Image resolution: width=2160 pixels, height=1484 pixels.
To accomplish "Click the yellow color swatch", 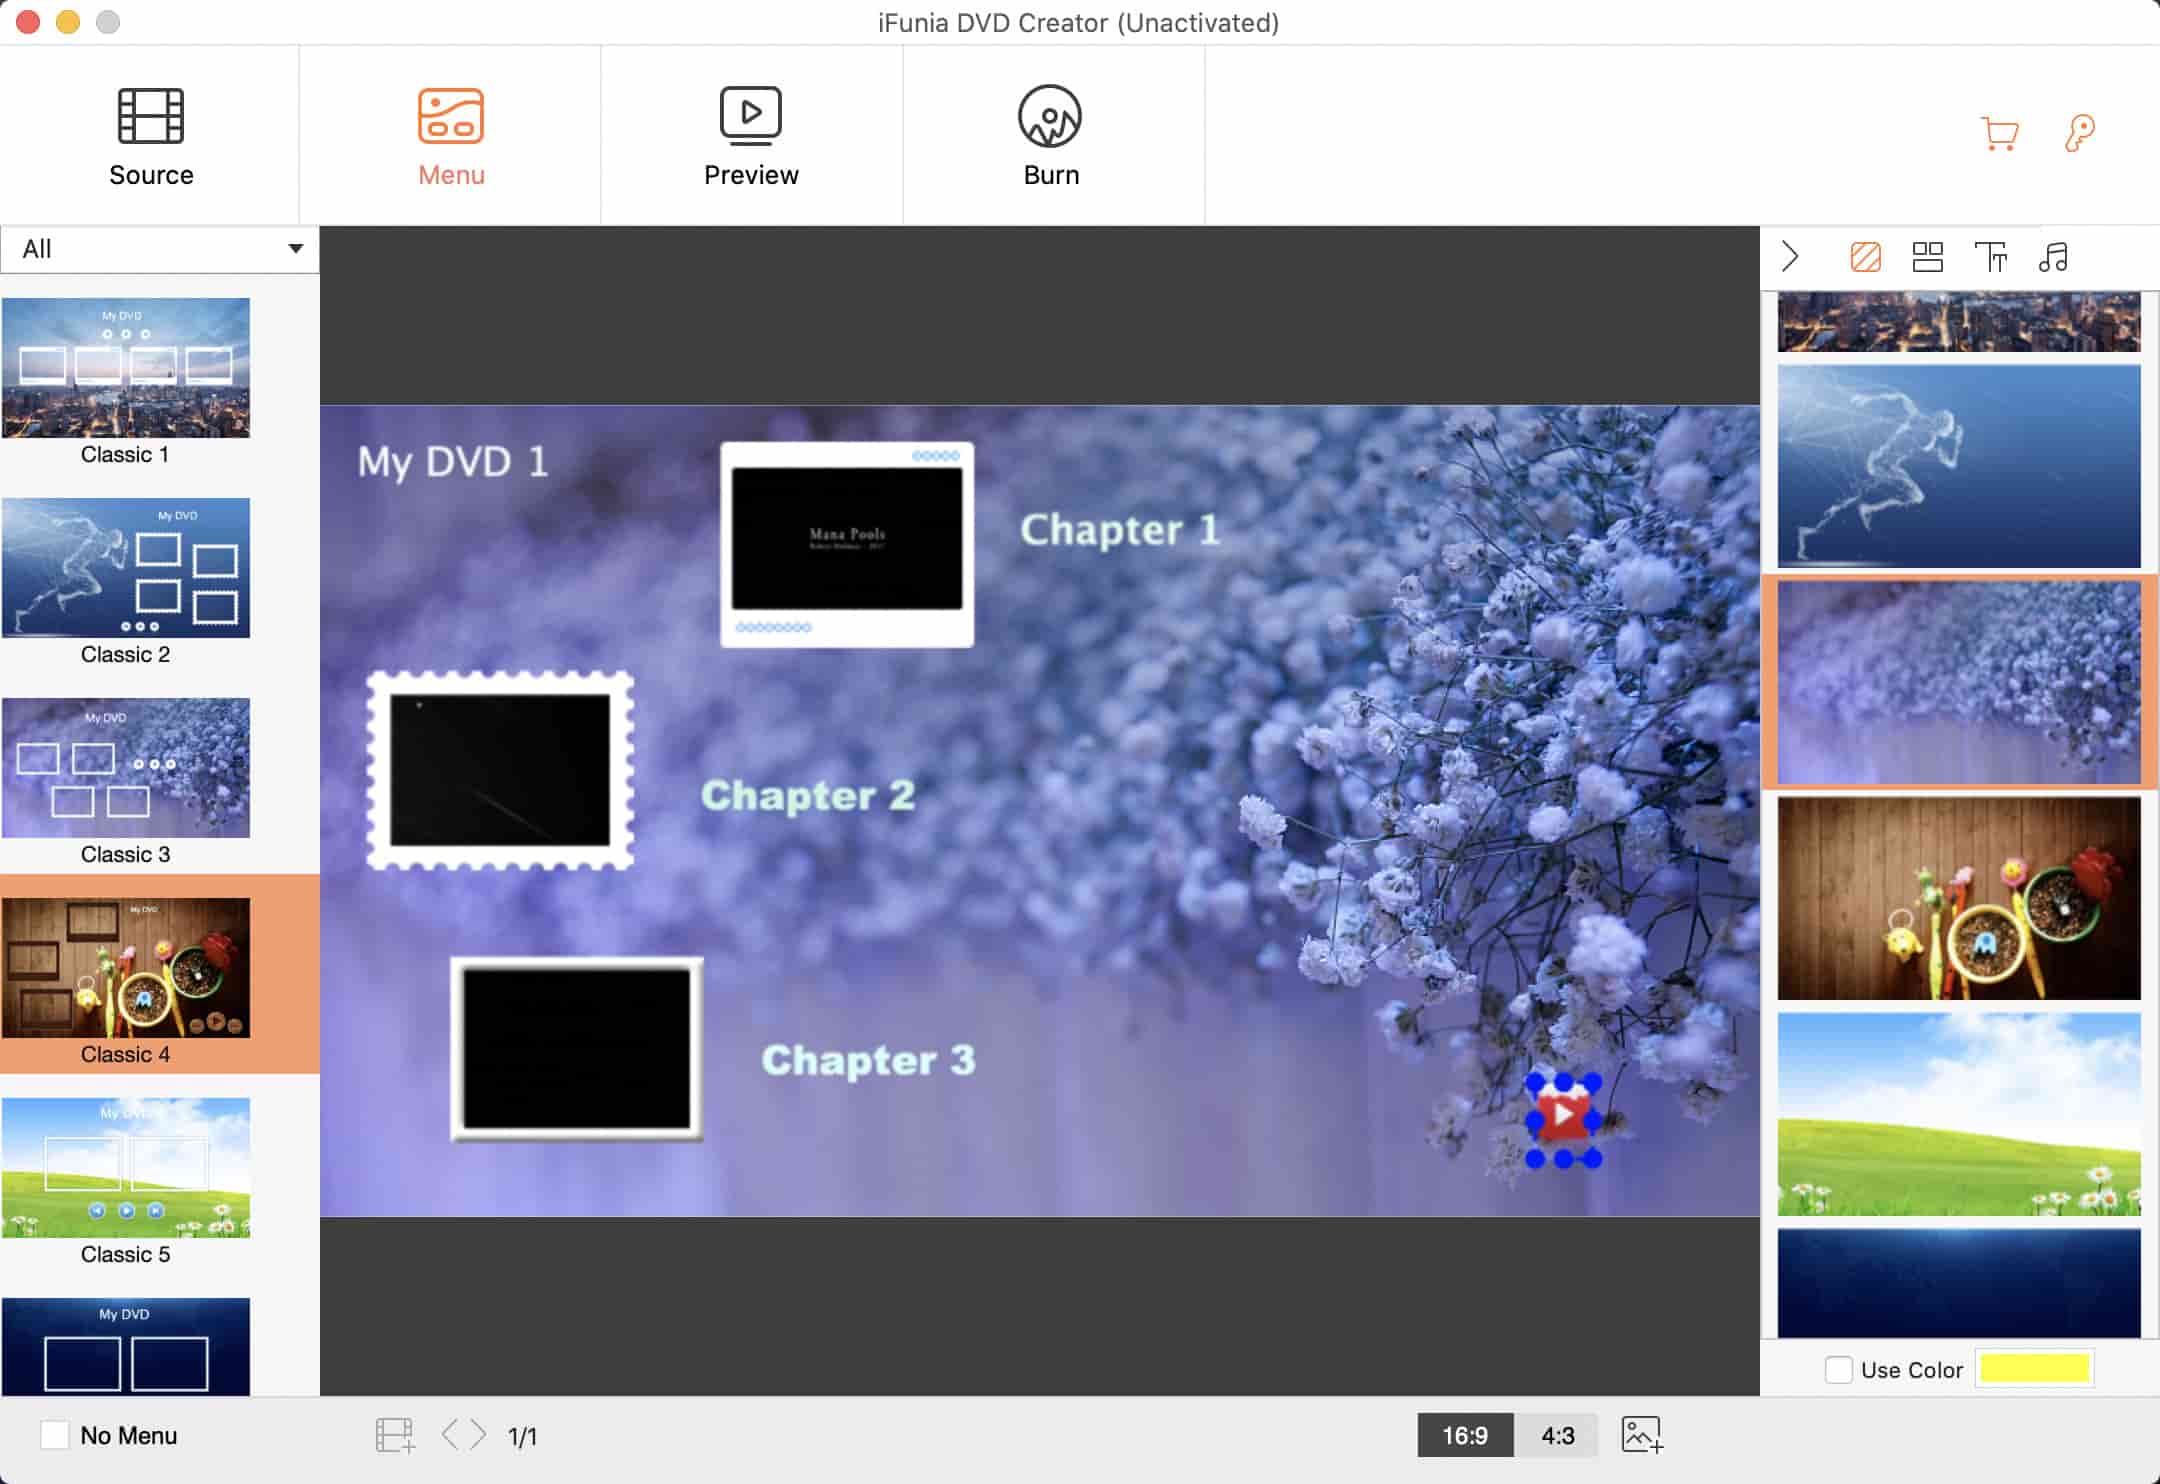I will click(2034, 1369).
